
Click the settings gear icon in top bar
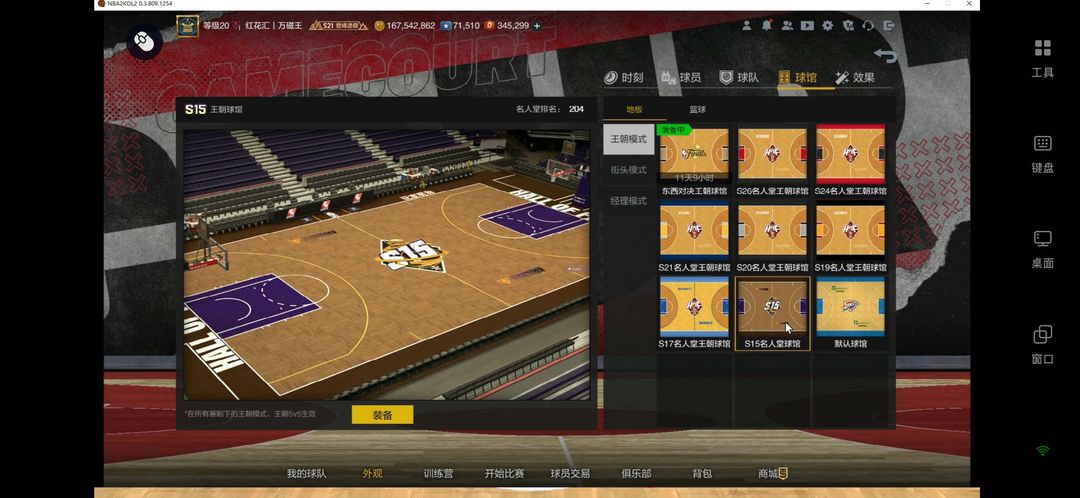pyautogui.click(x=827, y=26)
